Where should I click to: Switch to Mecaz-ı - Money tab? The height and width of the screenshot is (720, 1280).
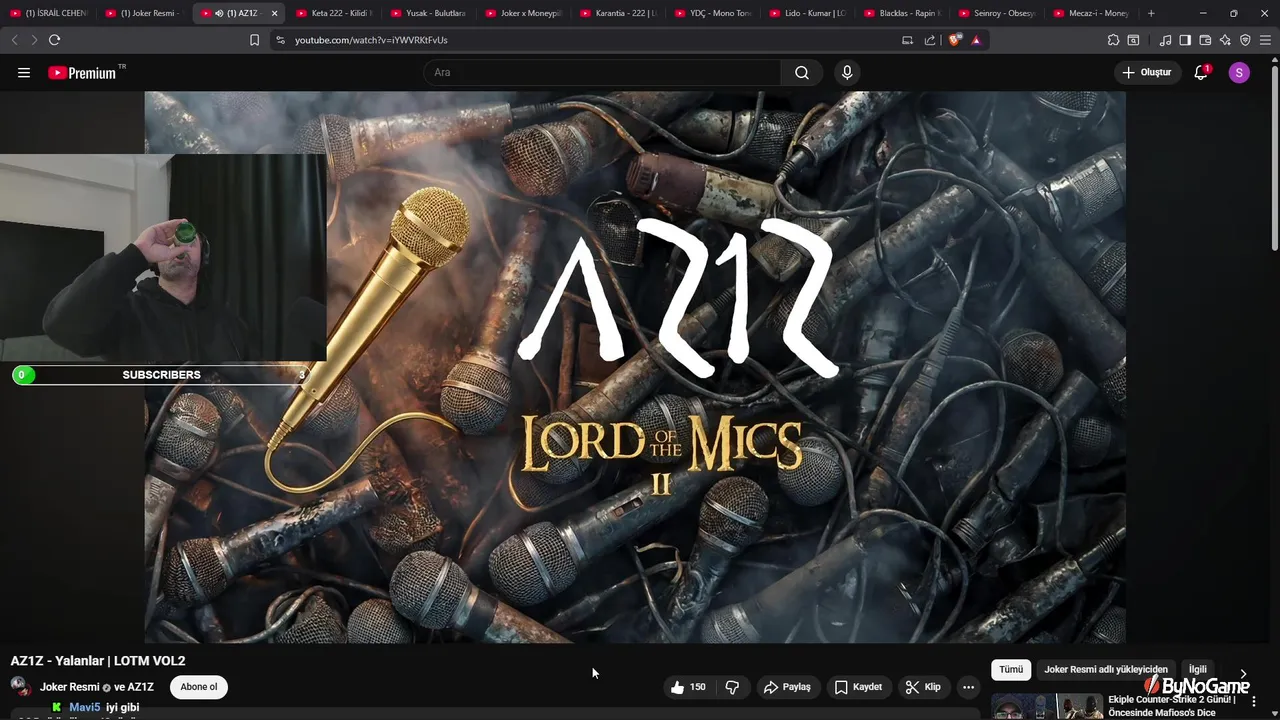1091,13
